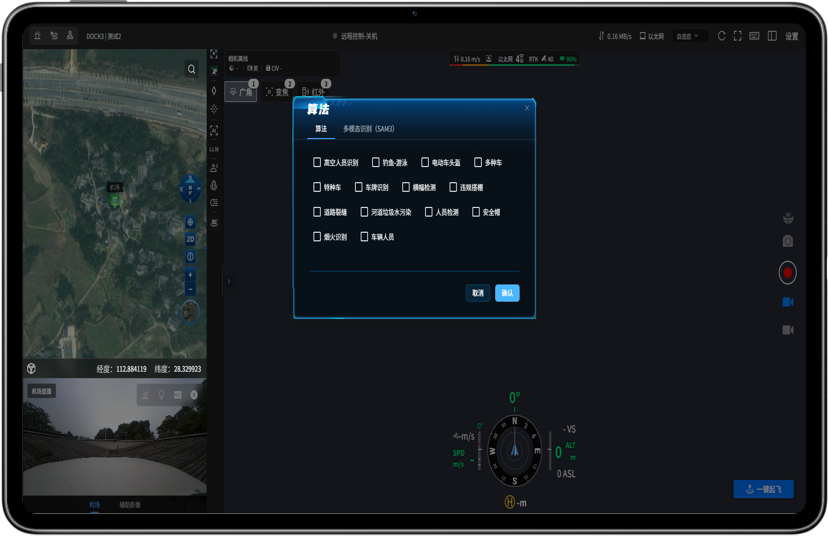Open the 自适应 resolution dropdown
828x536 pixels.
click(688, 36)
